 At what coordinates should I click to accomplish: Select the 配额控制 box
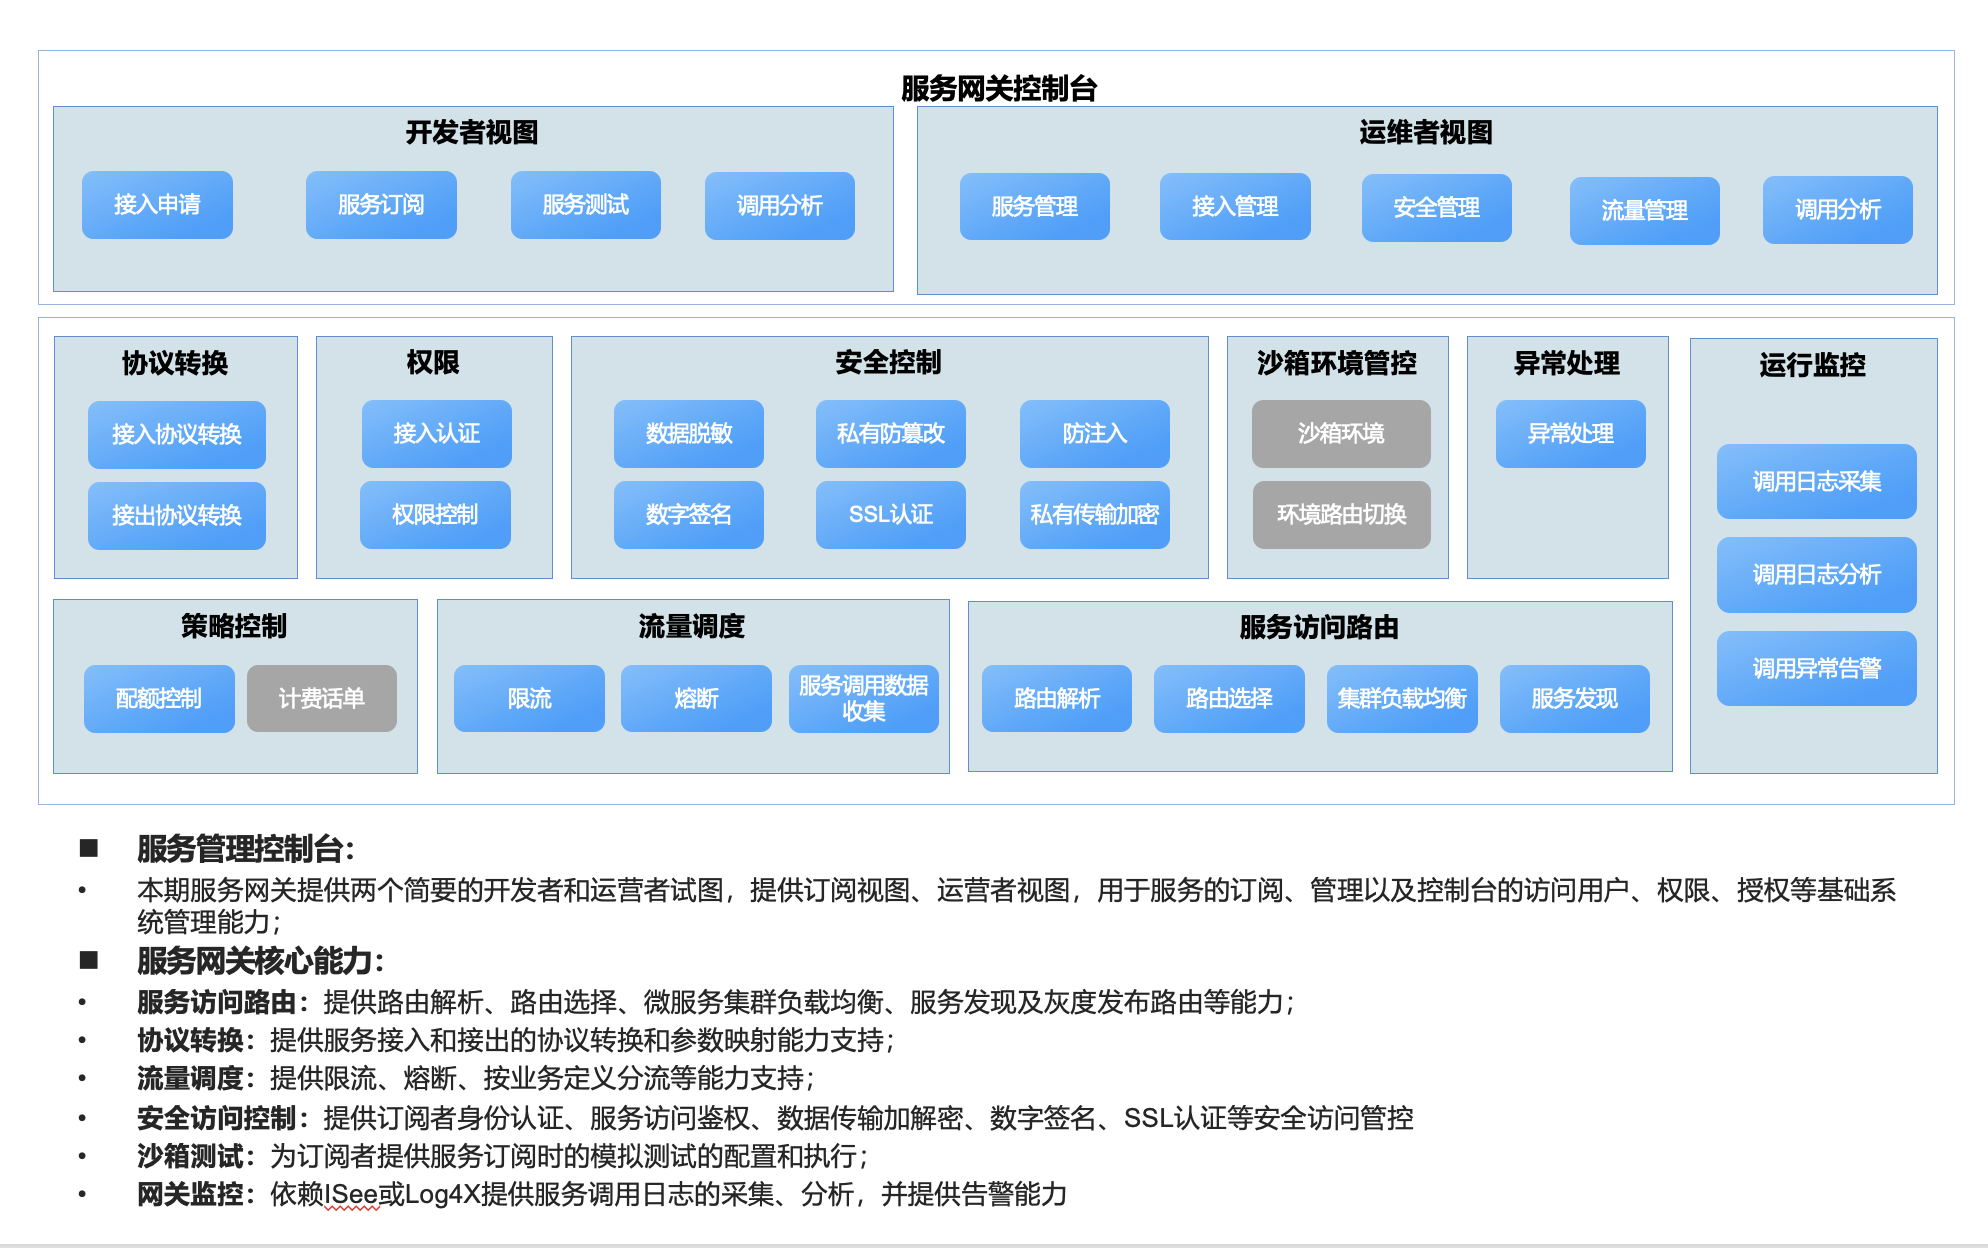point(159,699)
